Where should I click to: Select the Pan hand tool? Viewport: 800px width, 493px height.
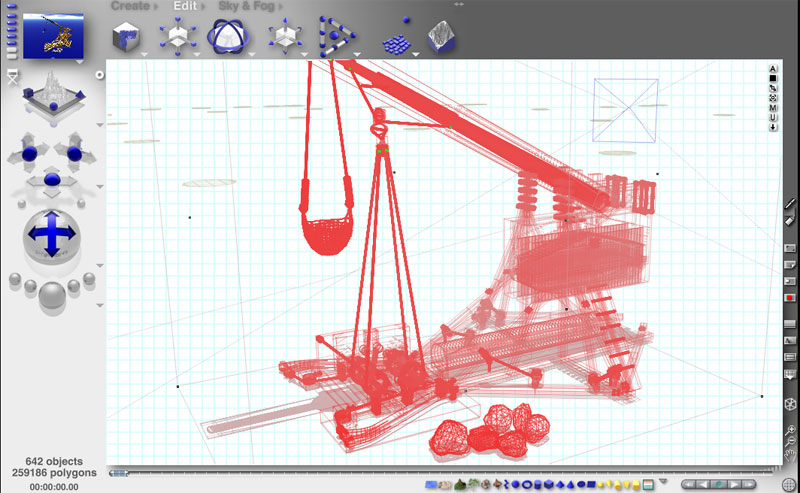pos(790,454)
